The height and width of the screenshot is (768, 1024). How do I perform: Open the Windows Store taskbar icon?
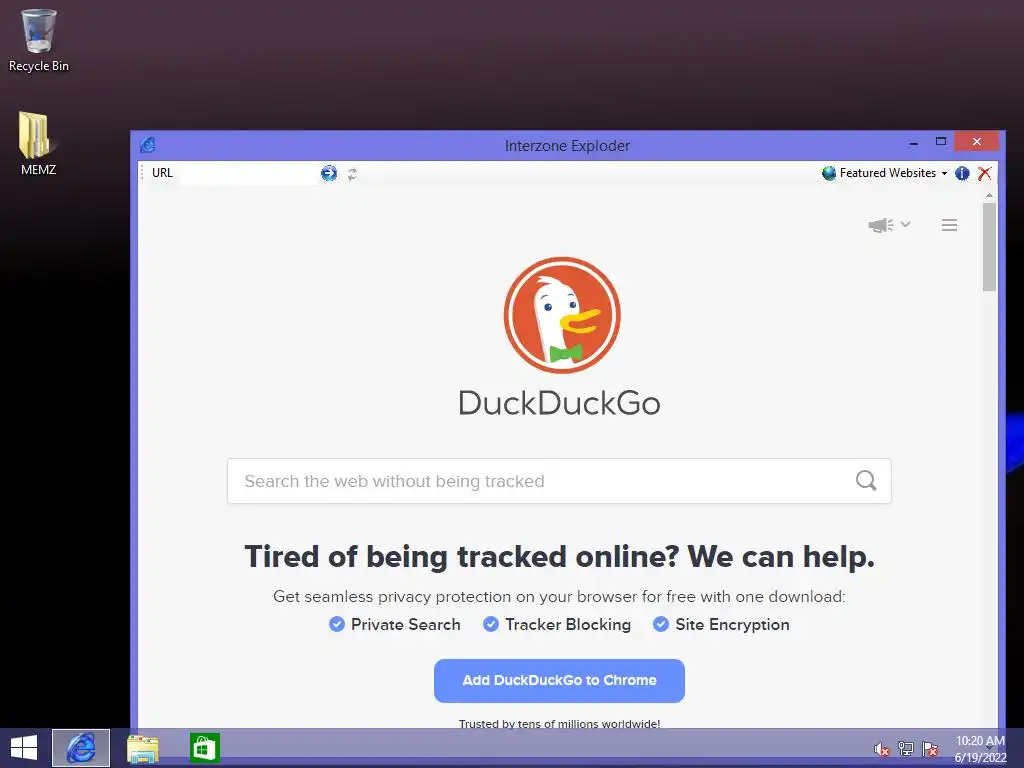[204, 748]
